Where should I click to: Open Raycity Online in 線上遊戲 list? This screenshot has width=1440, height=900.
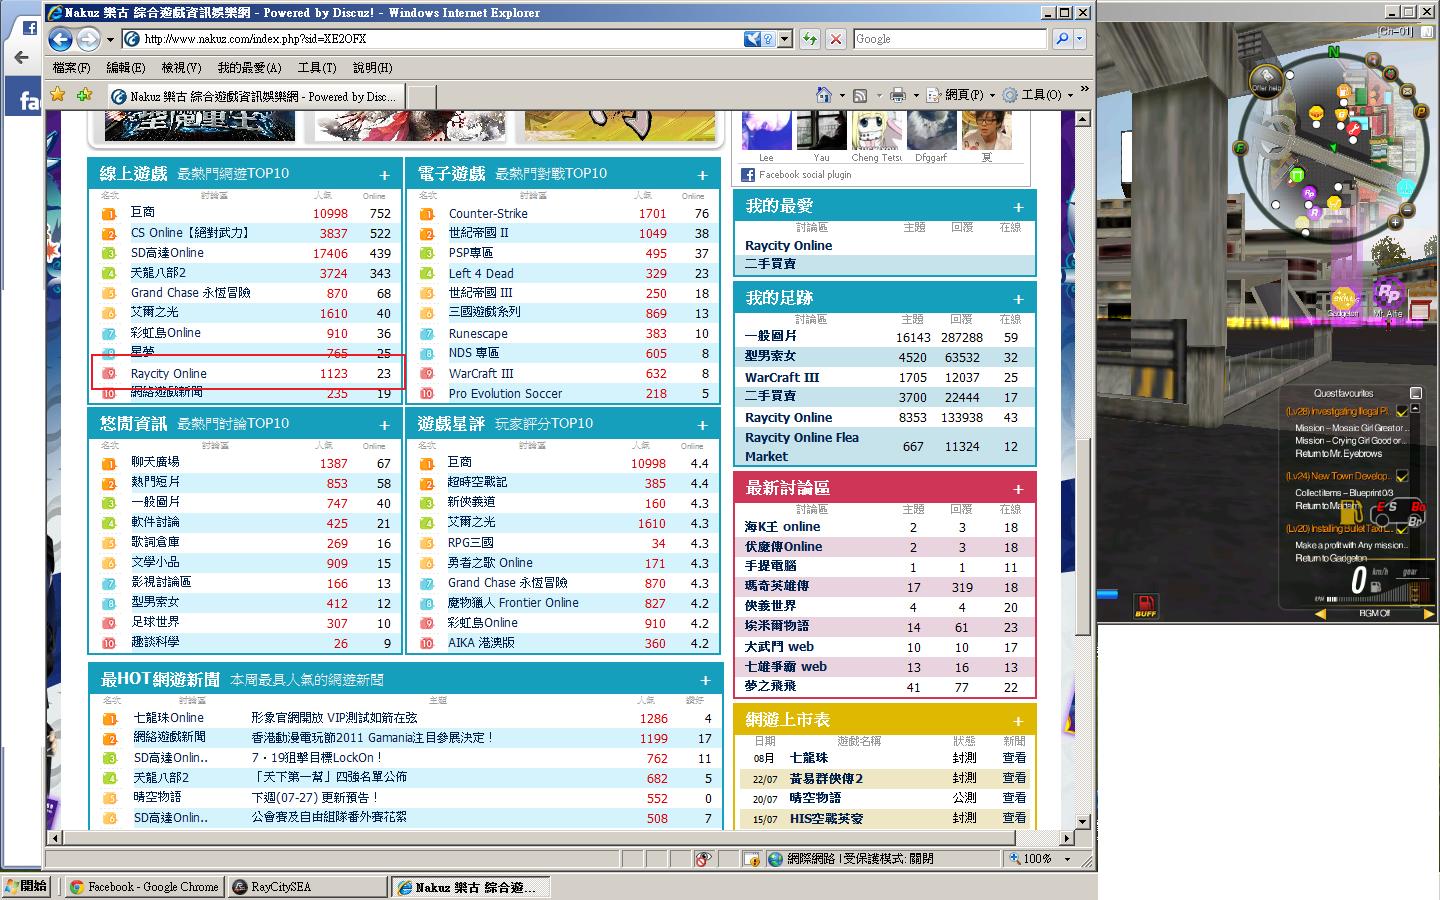click(169, 373)
